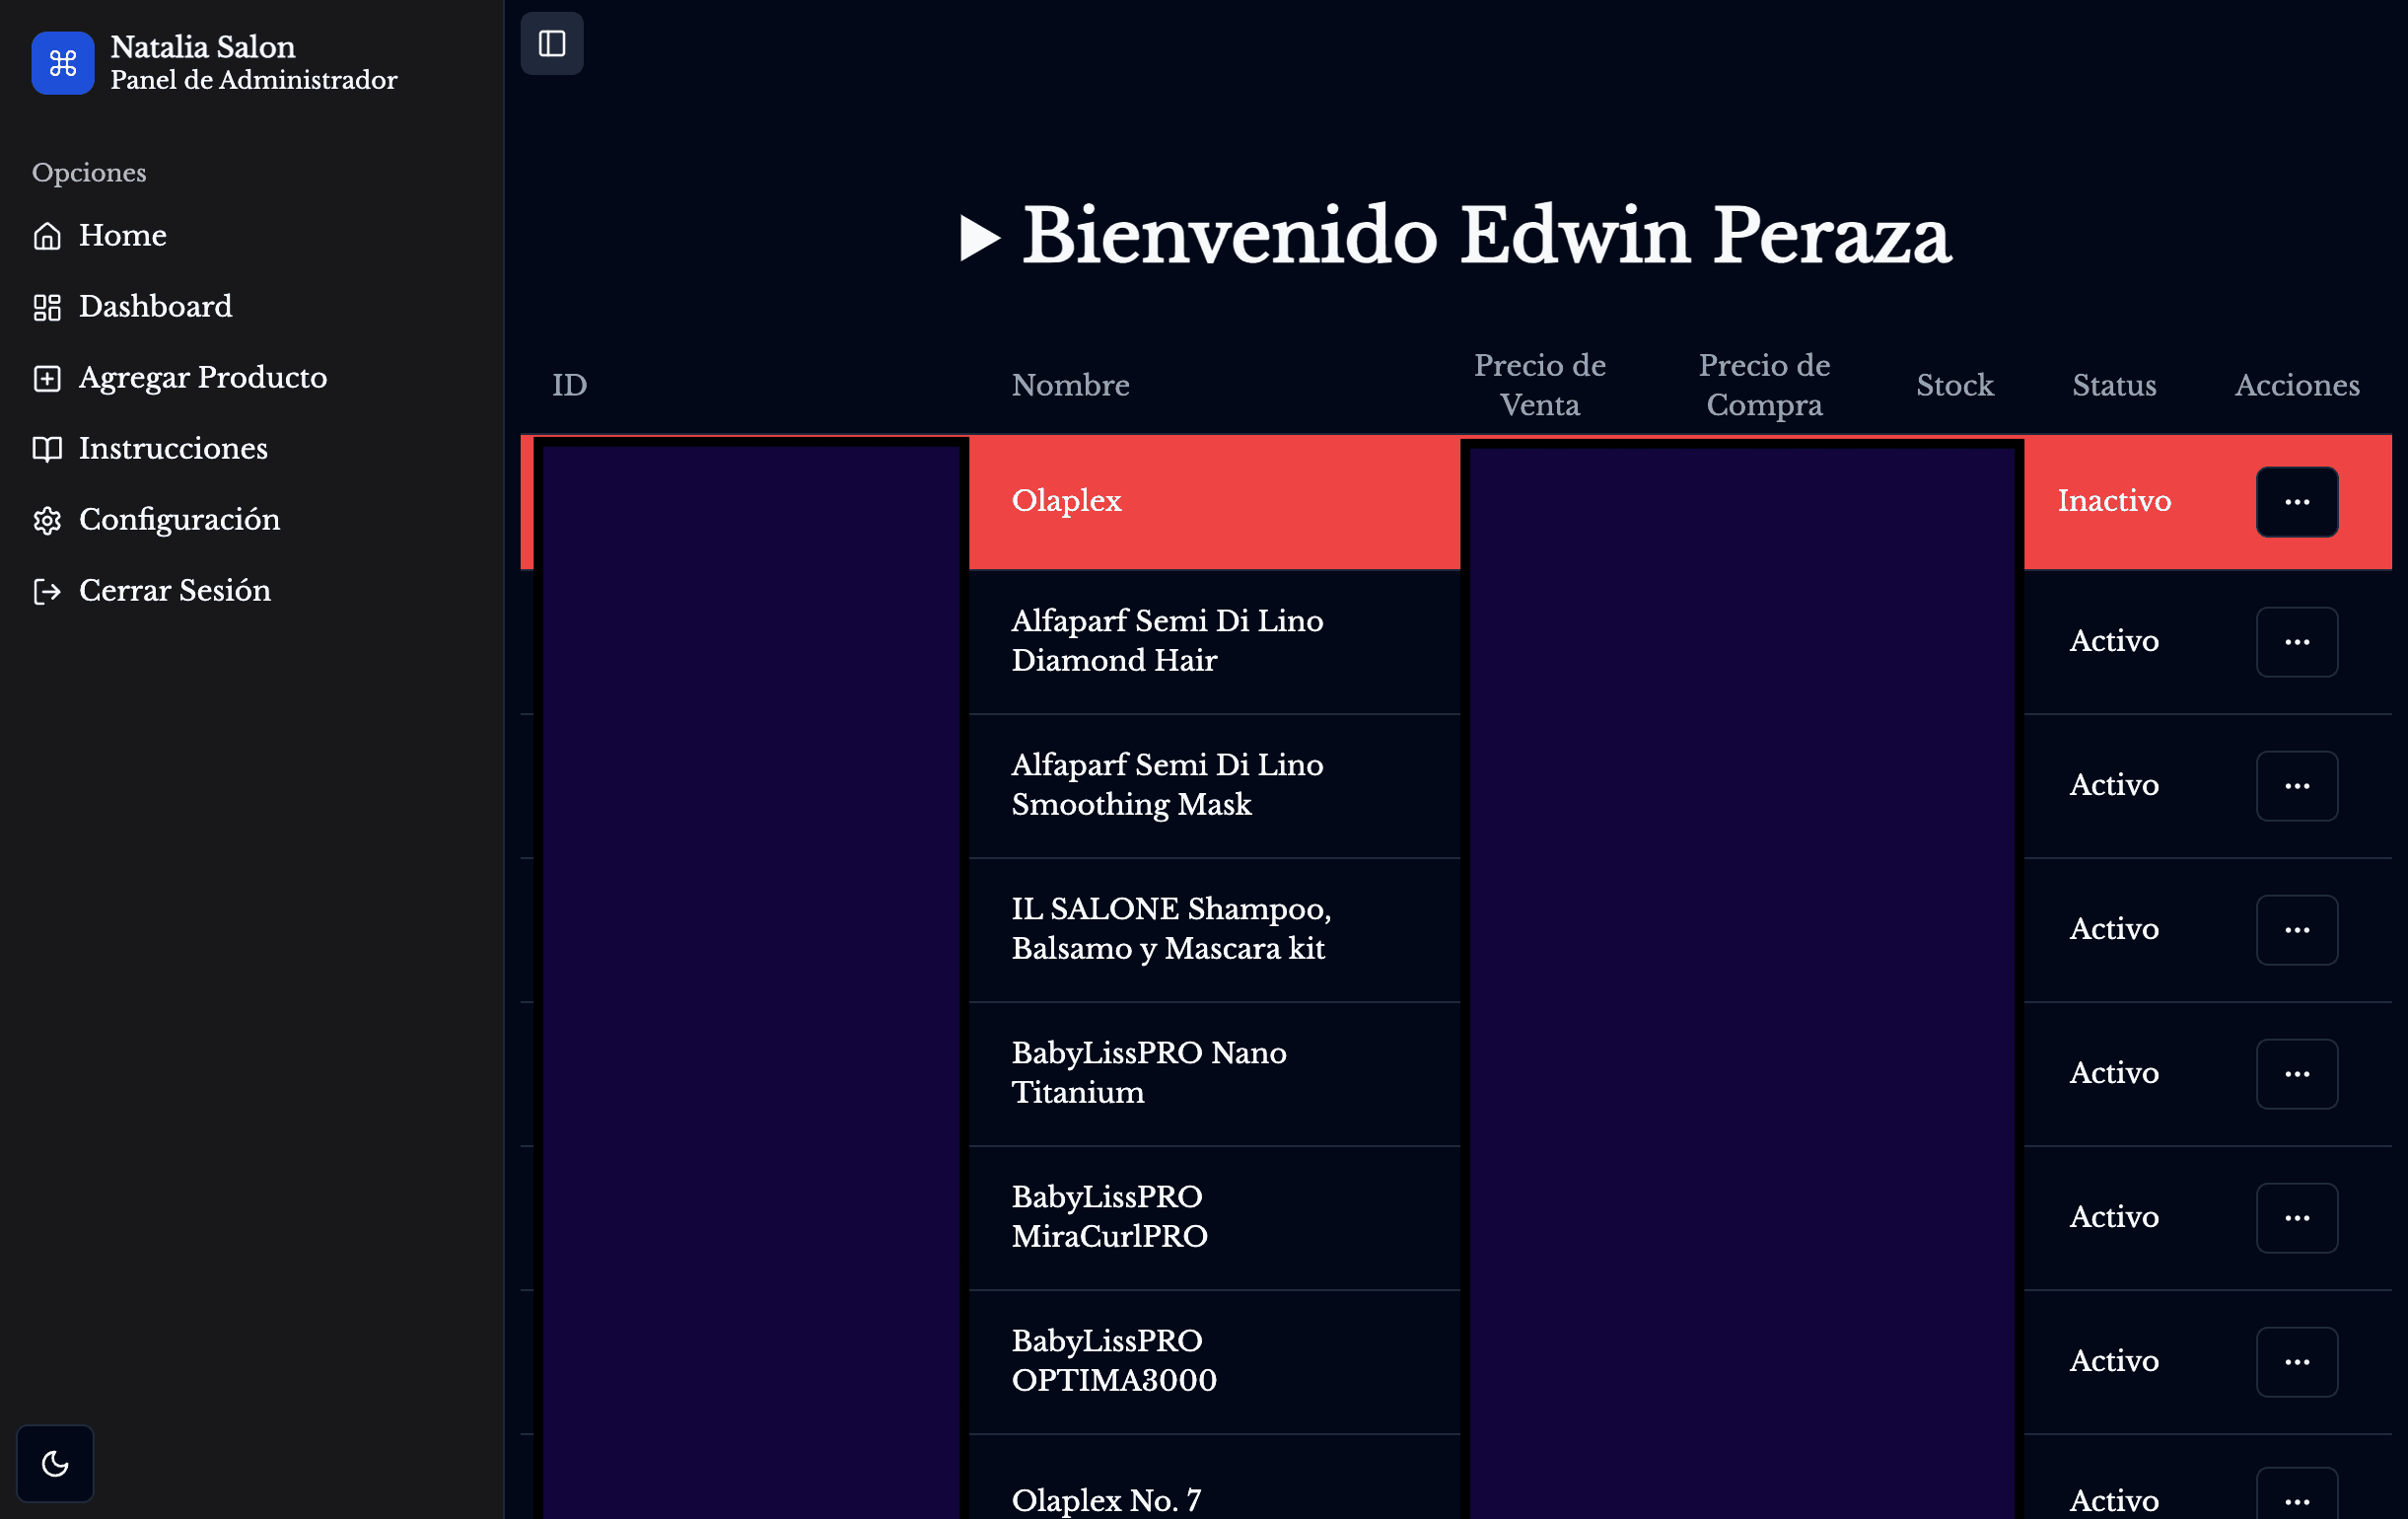Select IL SALONE Shampoo, Balsamo y Mascara kit
Image resolution: width=2408 pixels, height=1519 pixels.
(1171, 929)
